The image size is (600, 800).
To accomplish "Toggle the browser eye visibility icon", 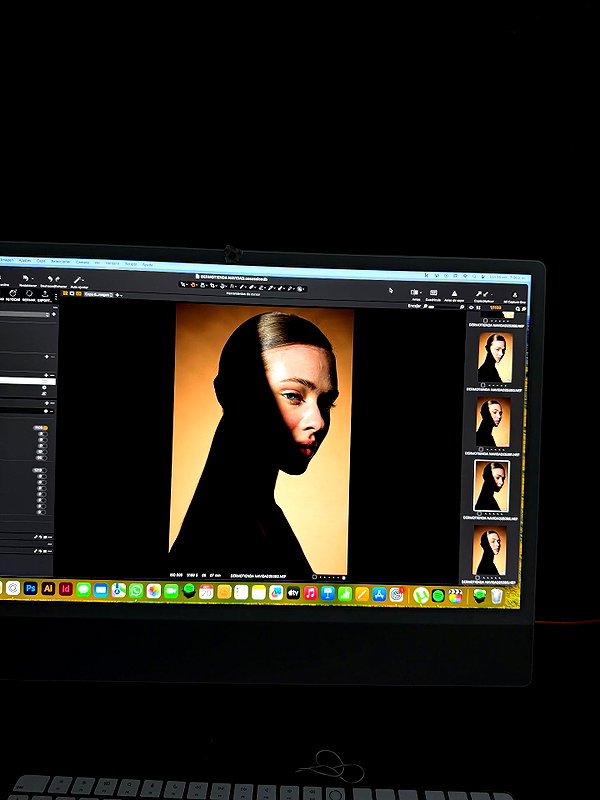I will (x=471, y=308).
